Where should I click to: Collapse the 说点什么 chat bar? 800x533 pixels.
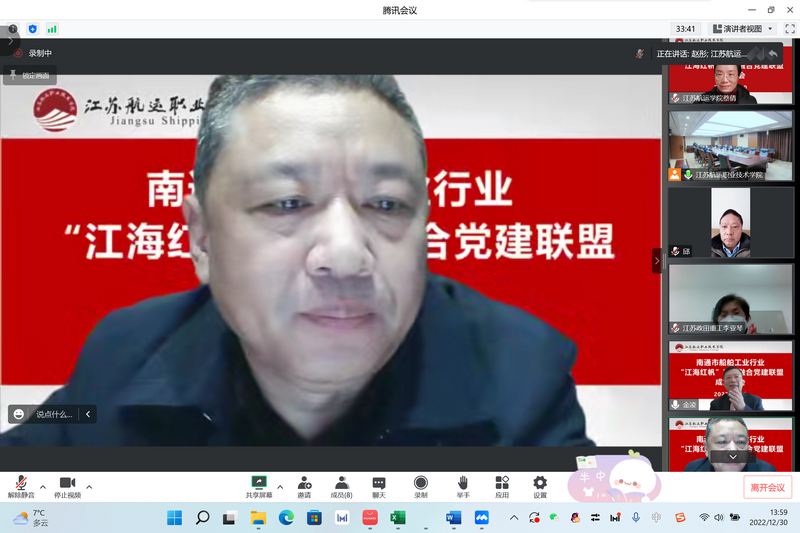[88, 414]
